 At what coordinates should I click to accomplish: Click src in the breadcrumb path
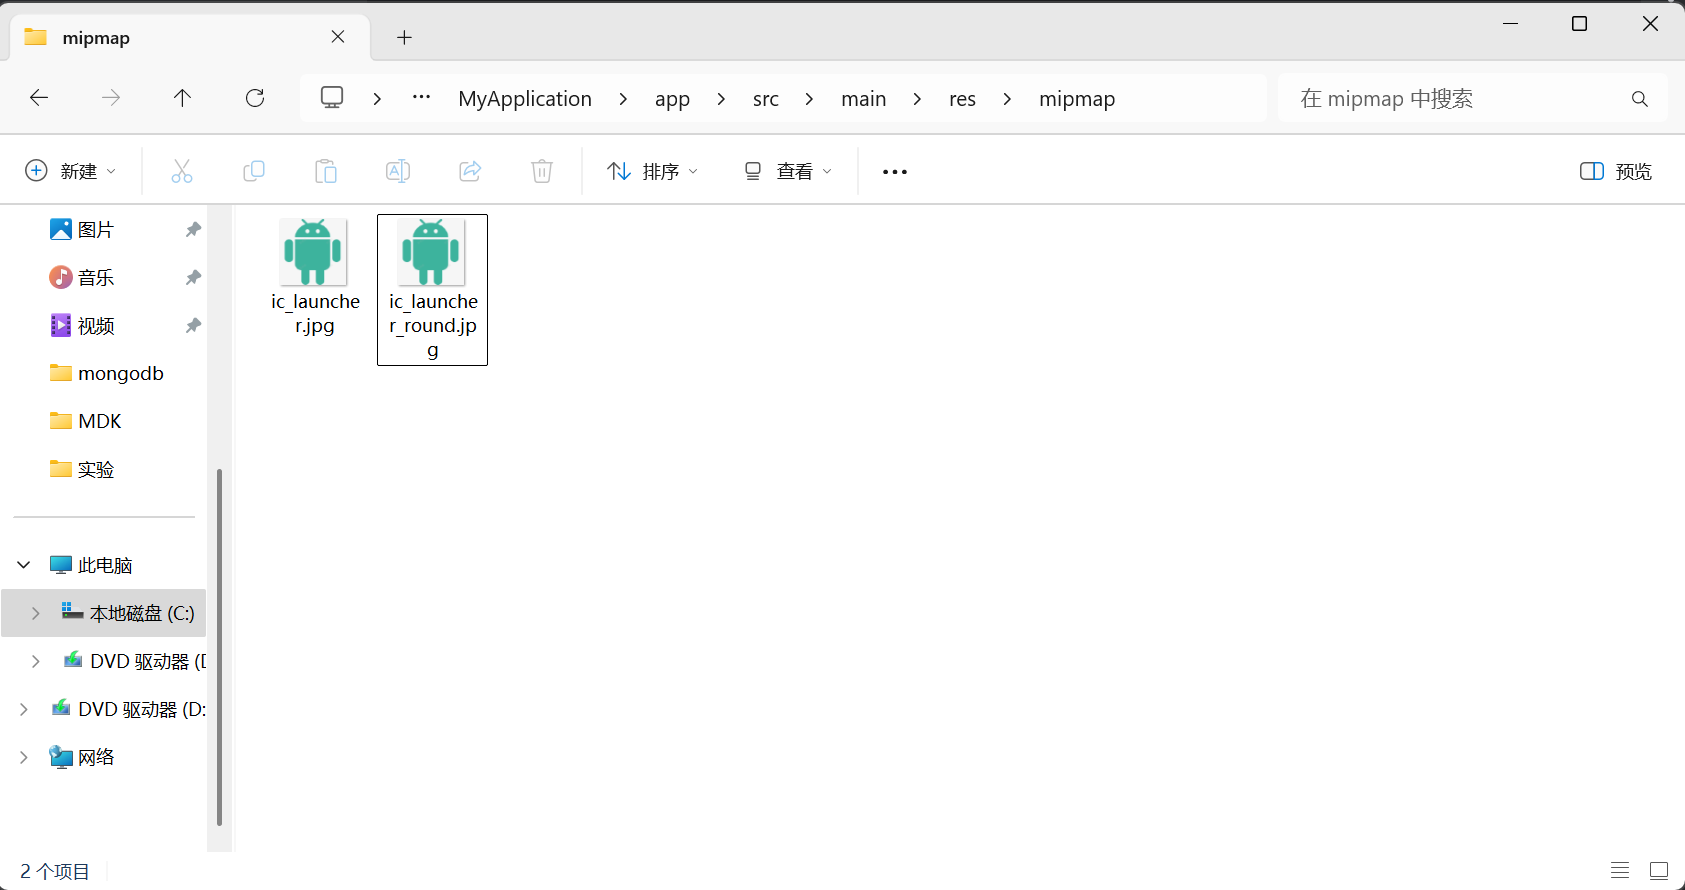(766, 98)
